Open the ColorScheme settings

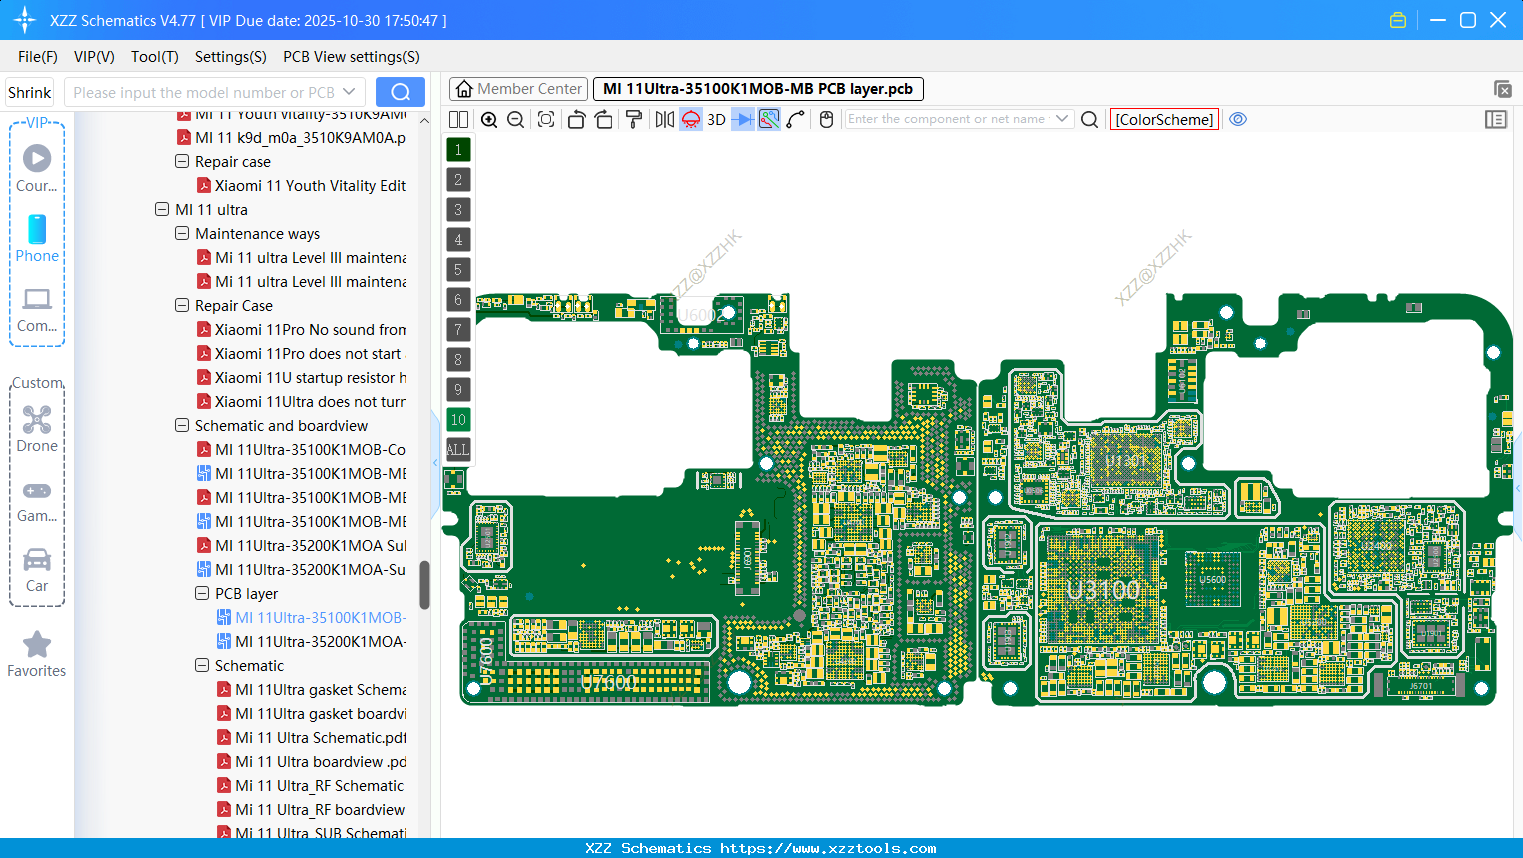coord(1164,119)
